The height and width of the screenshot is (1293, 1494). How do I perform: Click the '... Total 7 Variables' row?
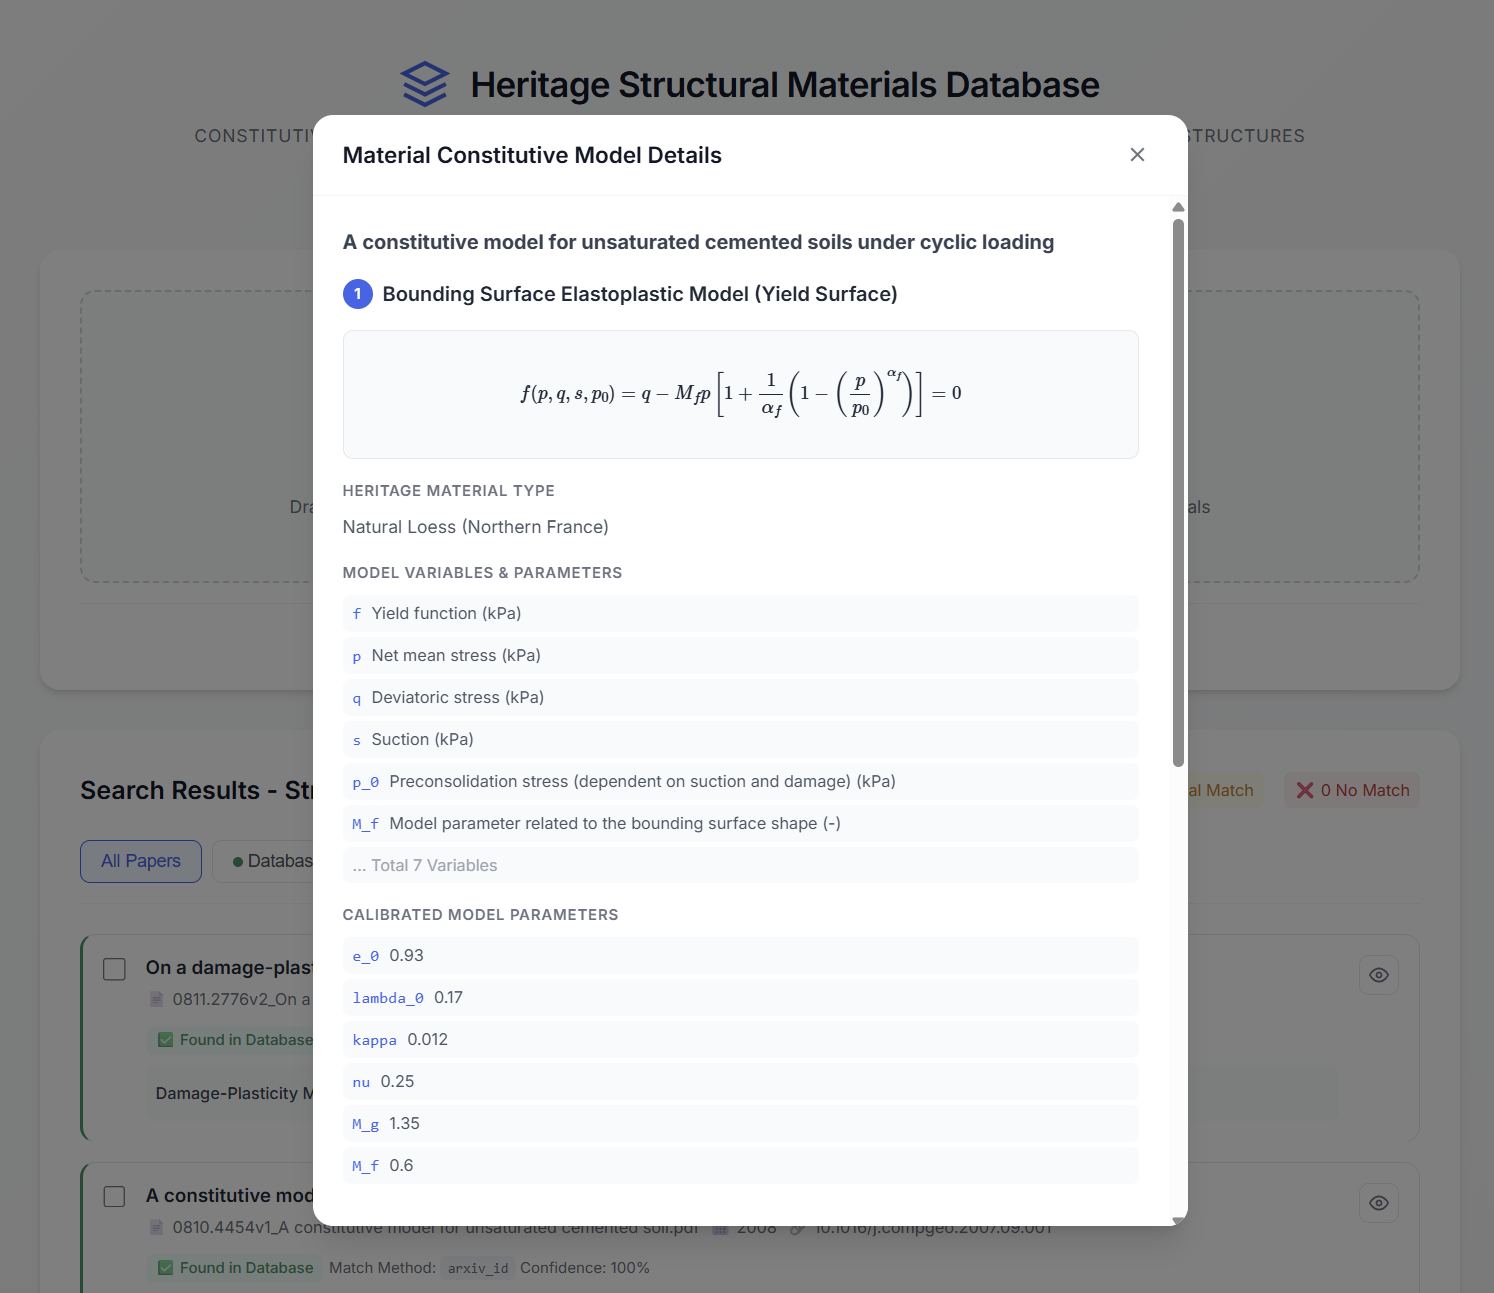[x=740, y=865]
